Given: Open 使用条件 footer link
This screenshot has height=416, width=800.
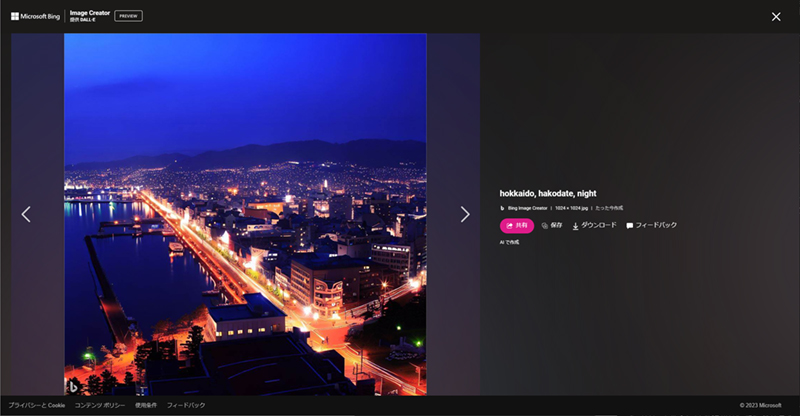Looking at the screenshot, I should click(146, 405).
